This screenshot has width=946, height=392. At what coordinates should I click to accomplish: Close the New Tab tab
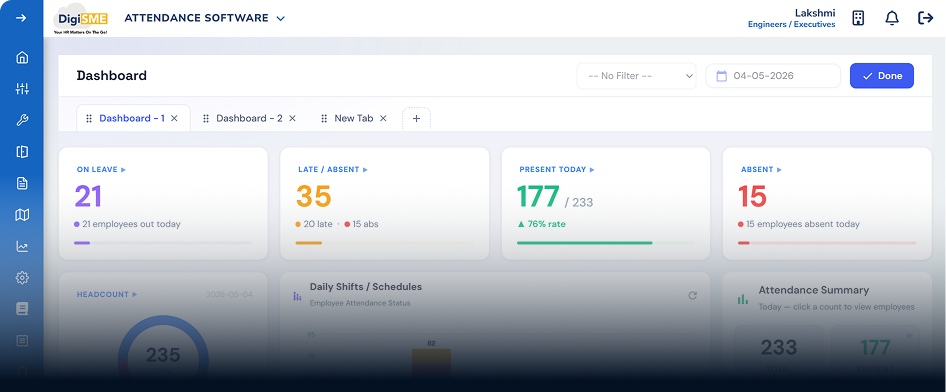click(x=383, y=118)
